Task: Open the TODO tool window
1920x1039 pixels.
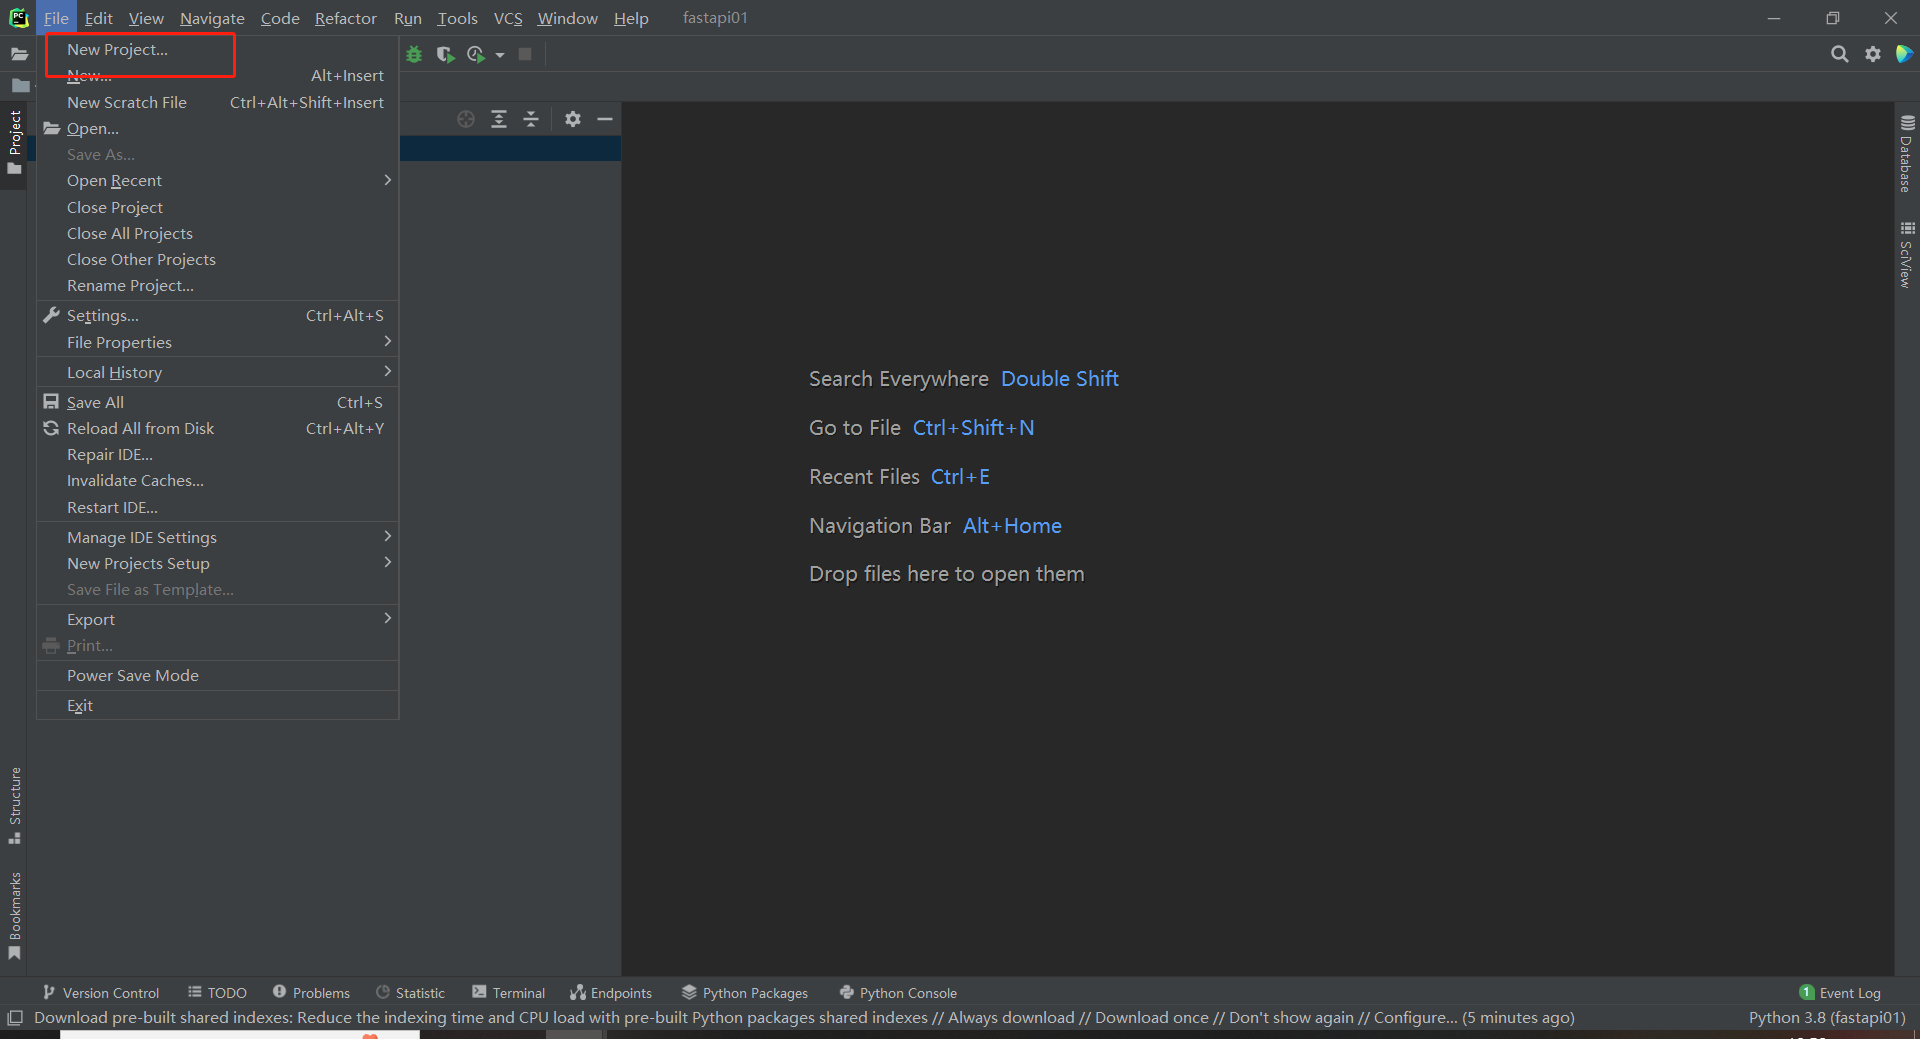Action: pos(217,993)
